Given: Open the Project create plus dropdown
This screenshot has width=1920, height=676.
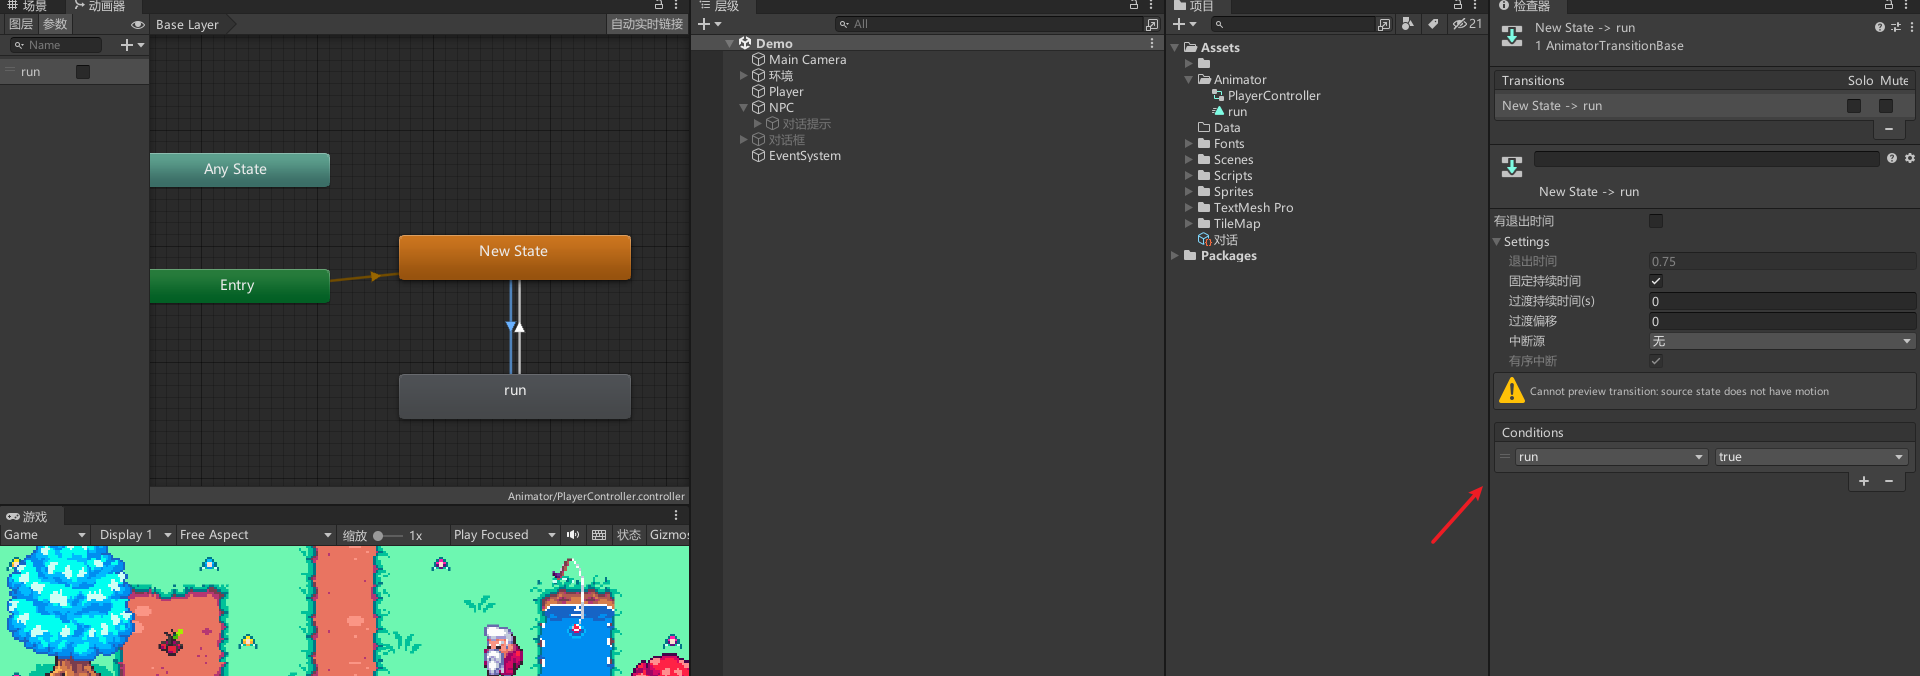Looking at the screenshot, I should 1184,24.
